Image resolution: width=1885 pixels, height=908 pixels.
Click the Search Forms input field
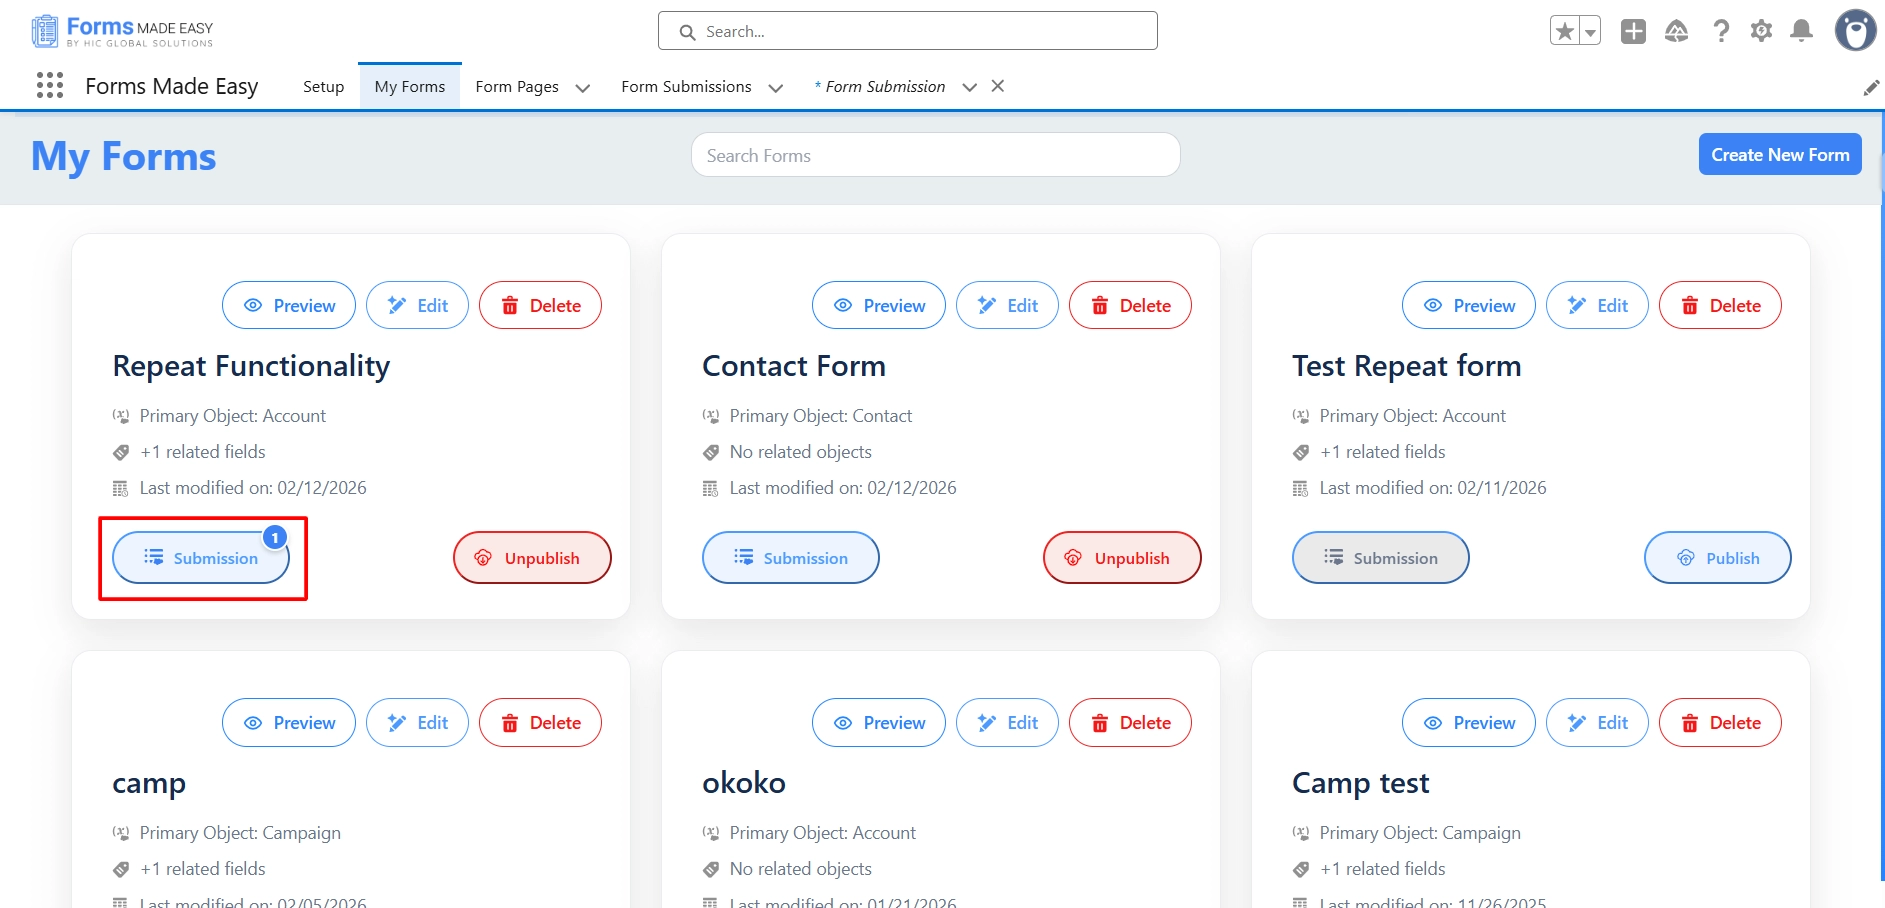[x=935, y=156]
